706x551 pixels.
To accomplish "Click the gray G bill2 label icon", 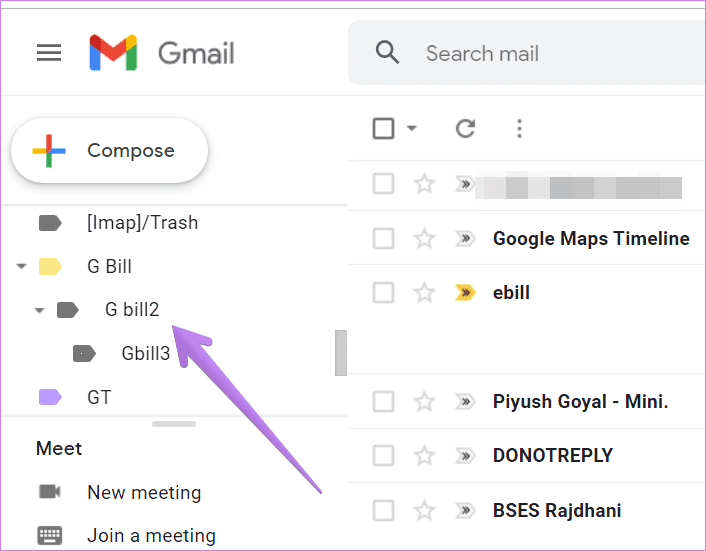I will pyautogui.click(x=68, y=310).
